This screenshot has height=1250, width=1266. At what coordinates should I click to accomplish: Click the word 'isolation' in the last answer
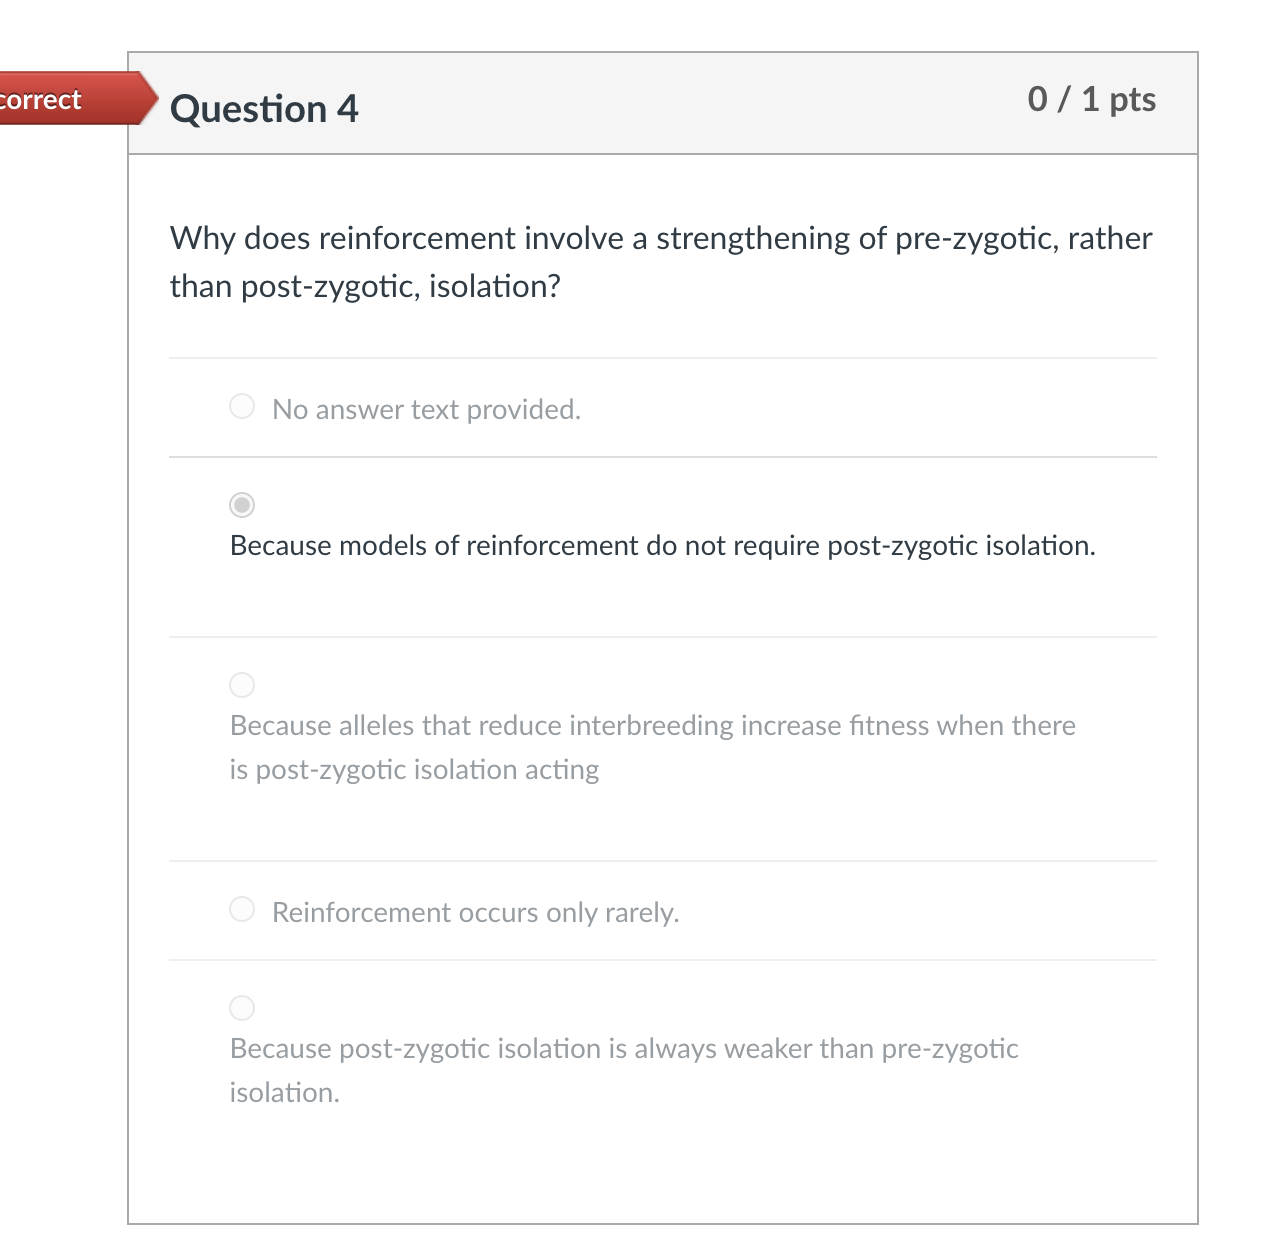click(x=283, y=1093)
